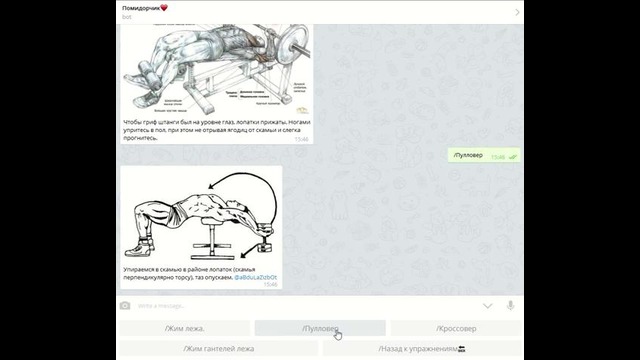Click the camera attachment icon
Screen dimensions: 640x360
pos(125,306)
